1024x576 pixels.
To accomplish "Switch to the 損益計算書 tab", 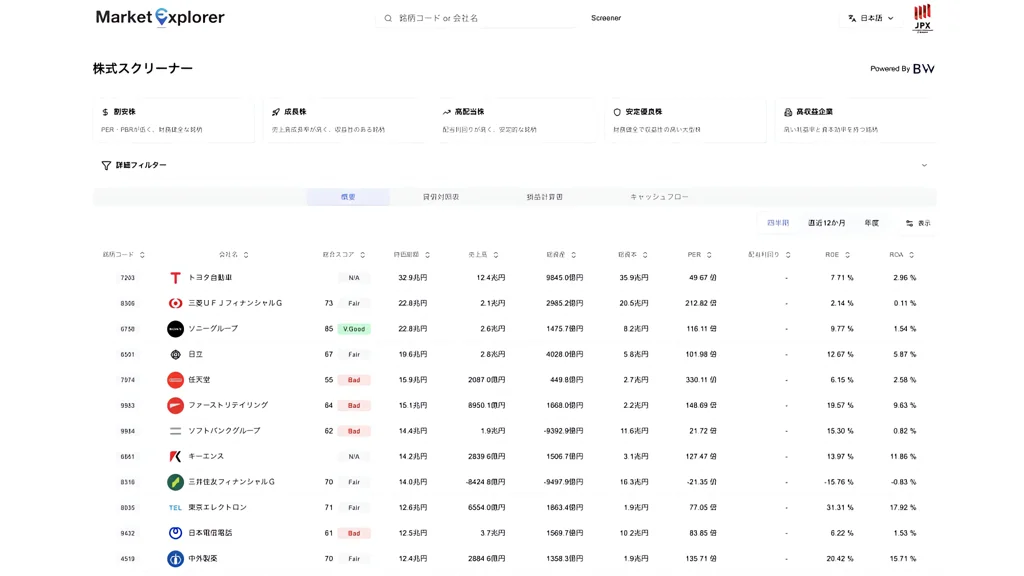I will (x=545, y=197).
